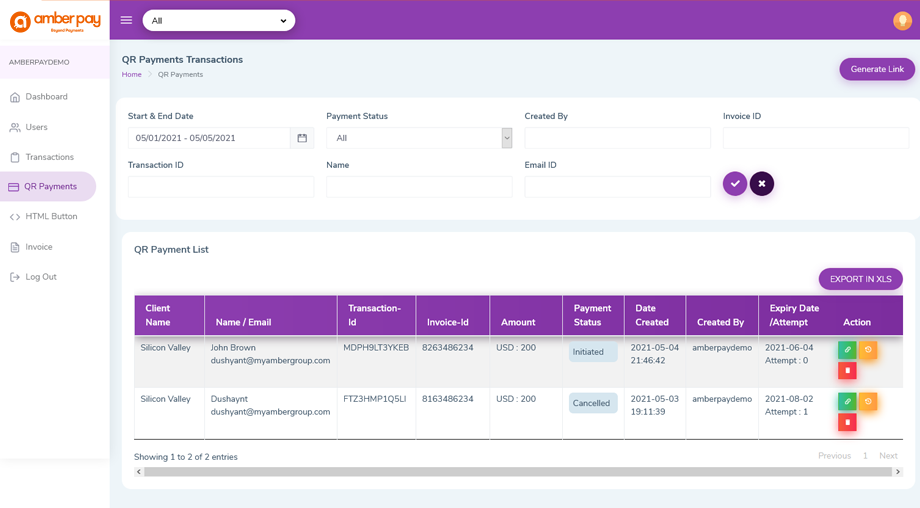This screenshot has height=508, width=920.
Task: Click red delete icon for Dushaynt payment
Action: (847, 422)
